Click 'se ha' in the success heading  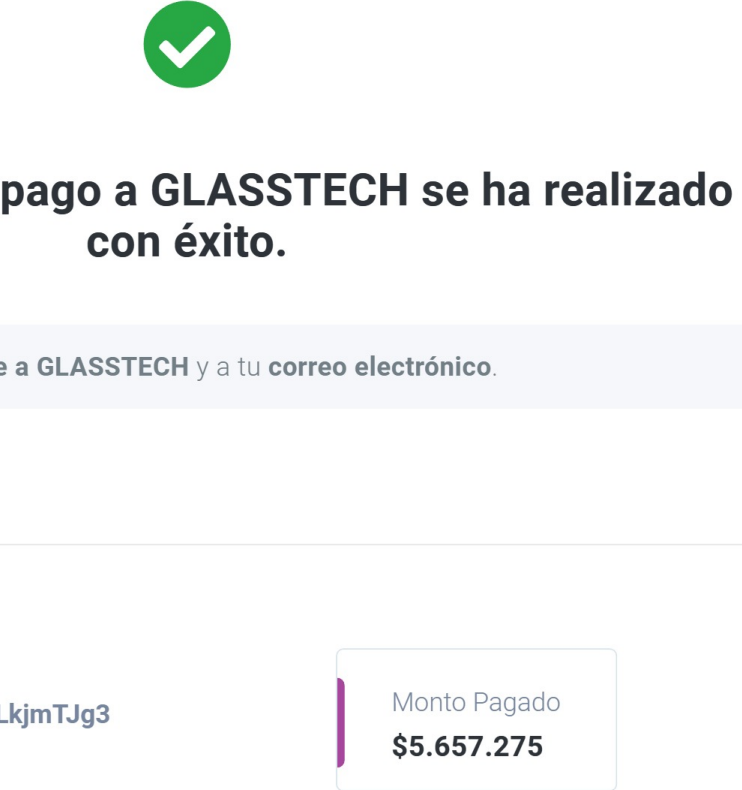476,190
